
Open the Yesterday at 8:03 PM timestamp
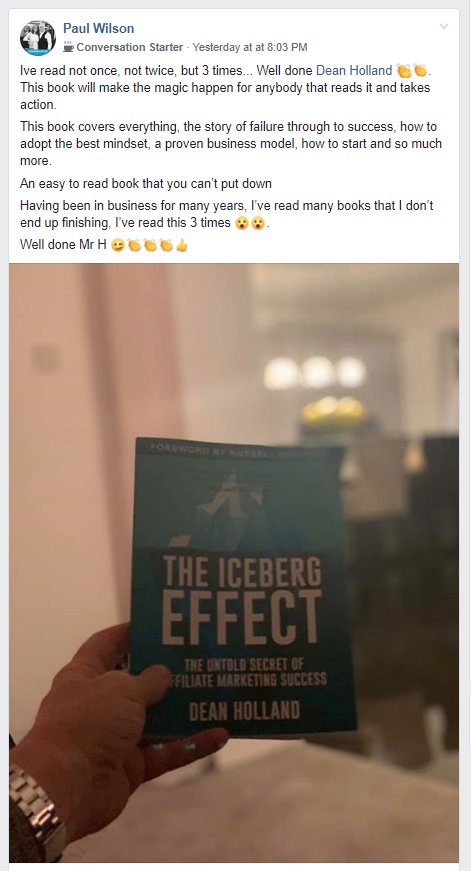pyautogui.click(x=249, y=47)
